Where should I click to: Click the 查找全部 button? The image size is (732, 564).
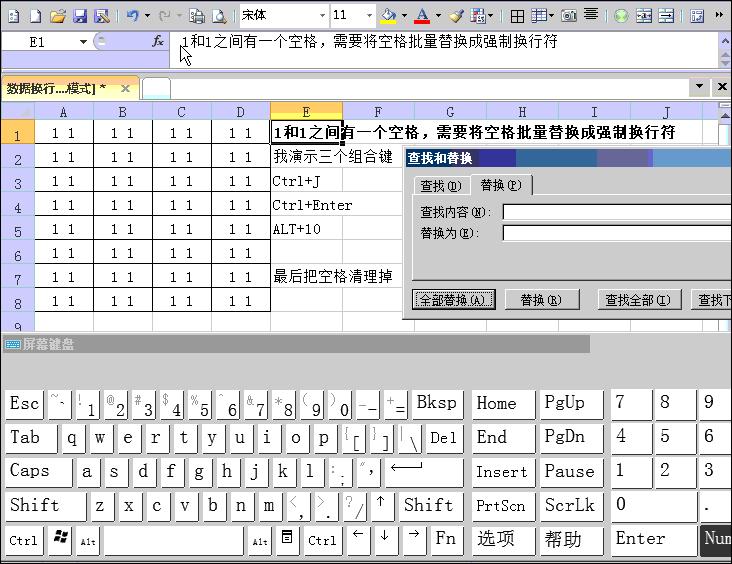click(x=639, y=300)
